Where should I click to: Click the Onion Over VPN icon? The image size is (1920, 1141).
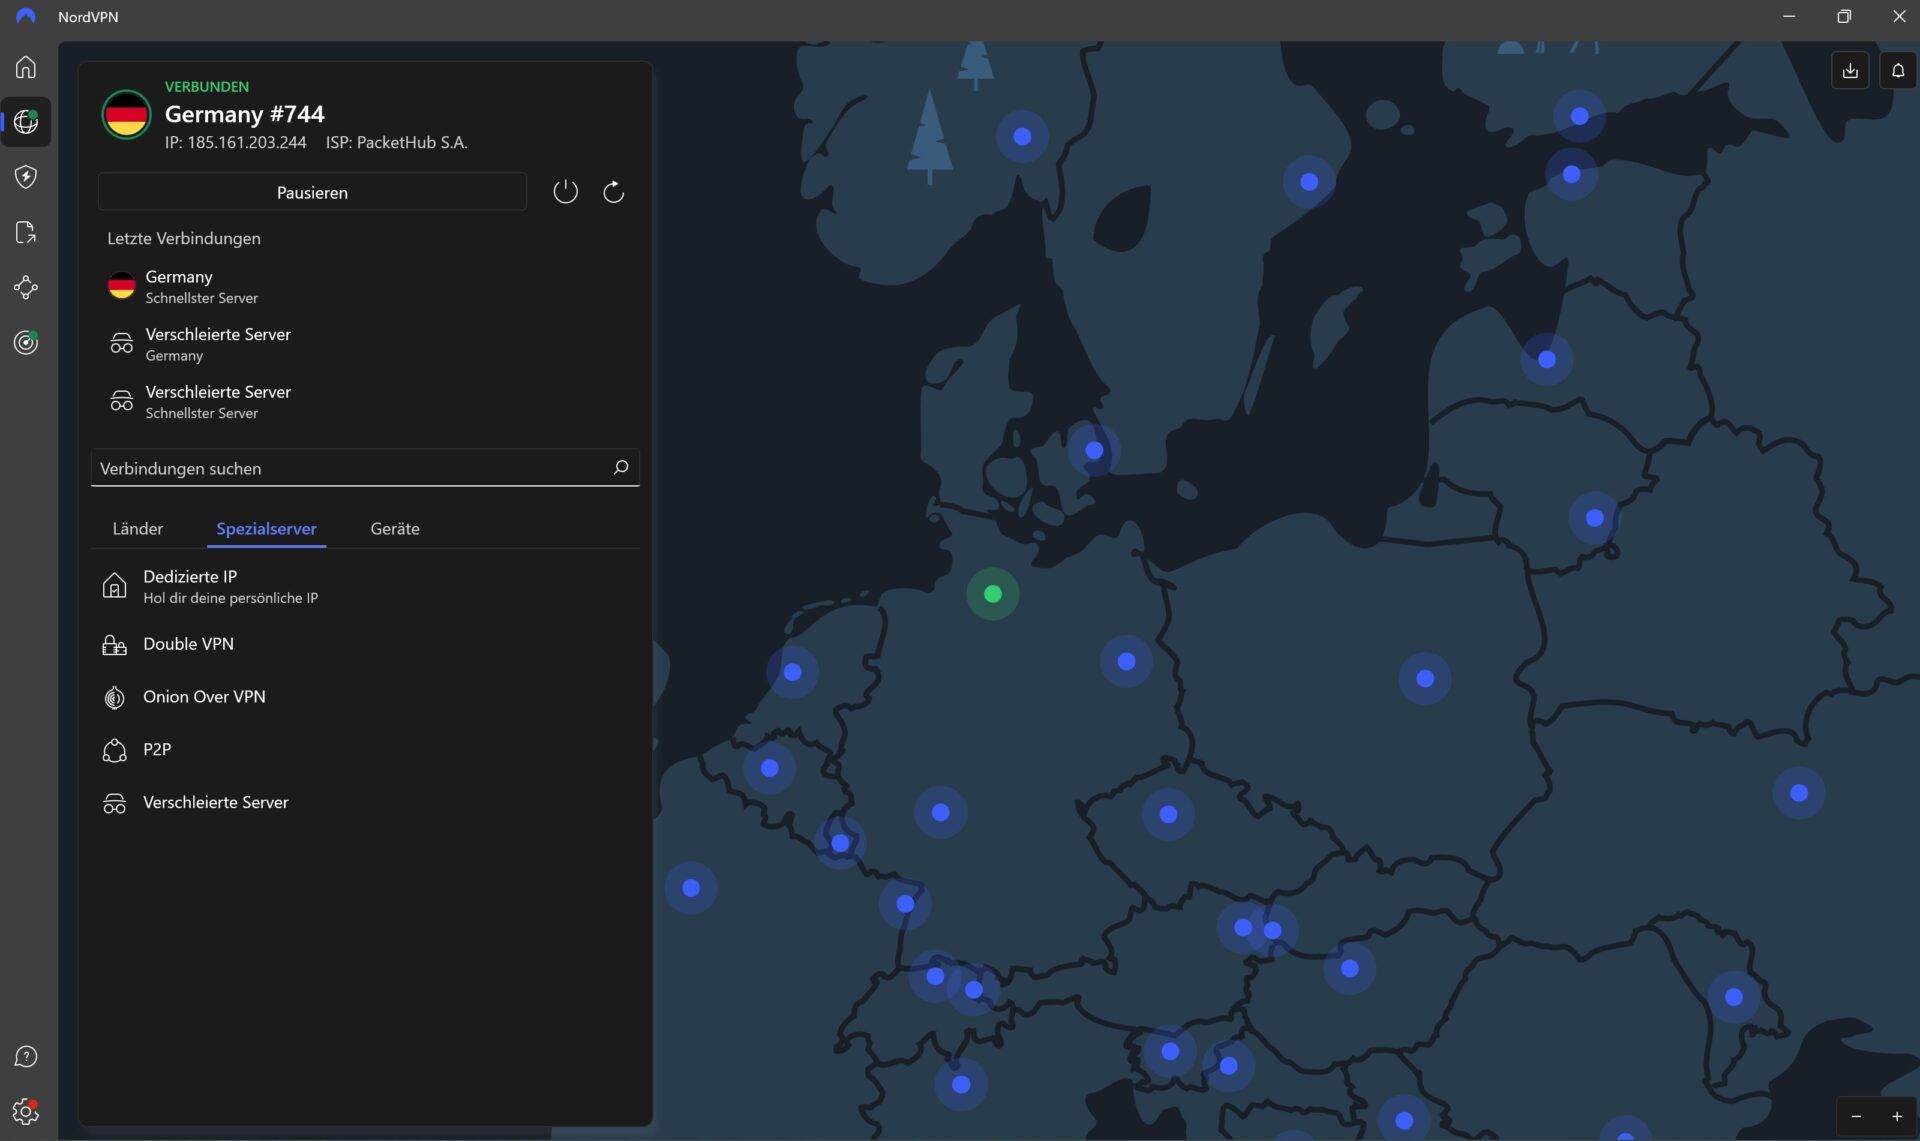[115, 697]
